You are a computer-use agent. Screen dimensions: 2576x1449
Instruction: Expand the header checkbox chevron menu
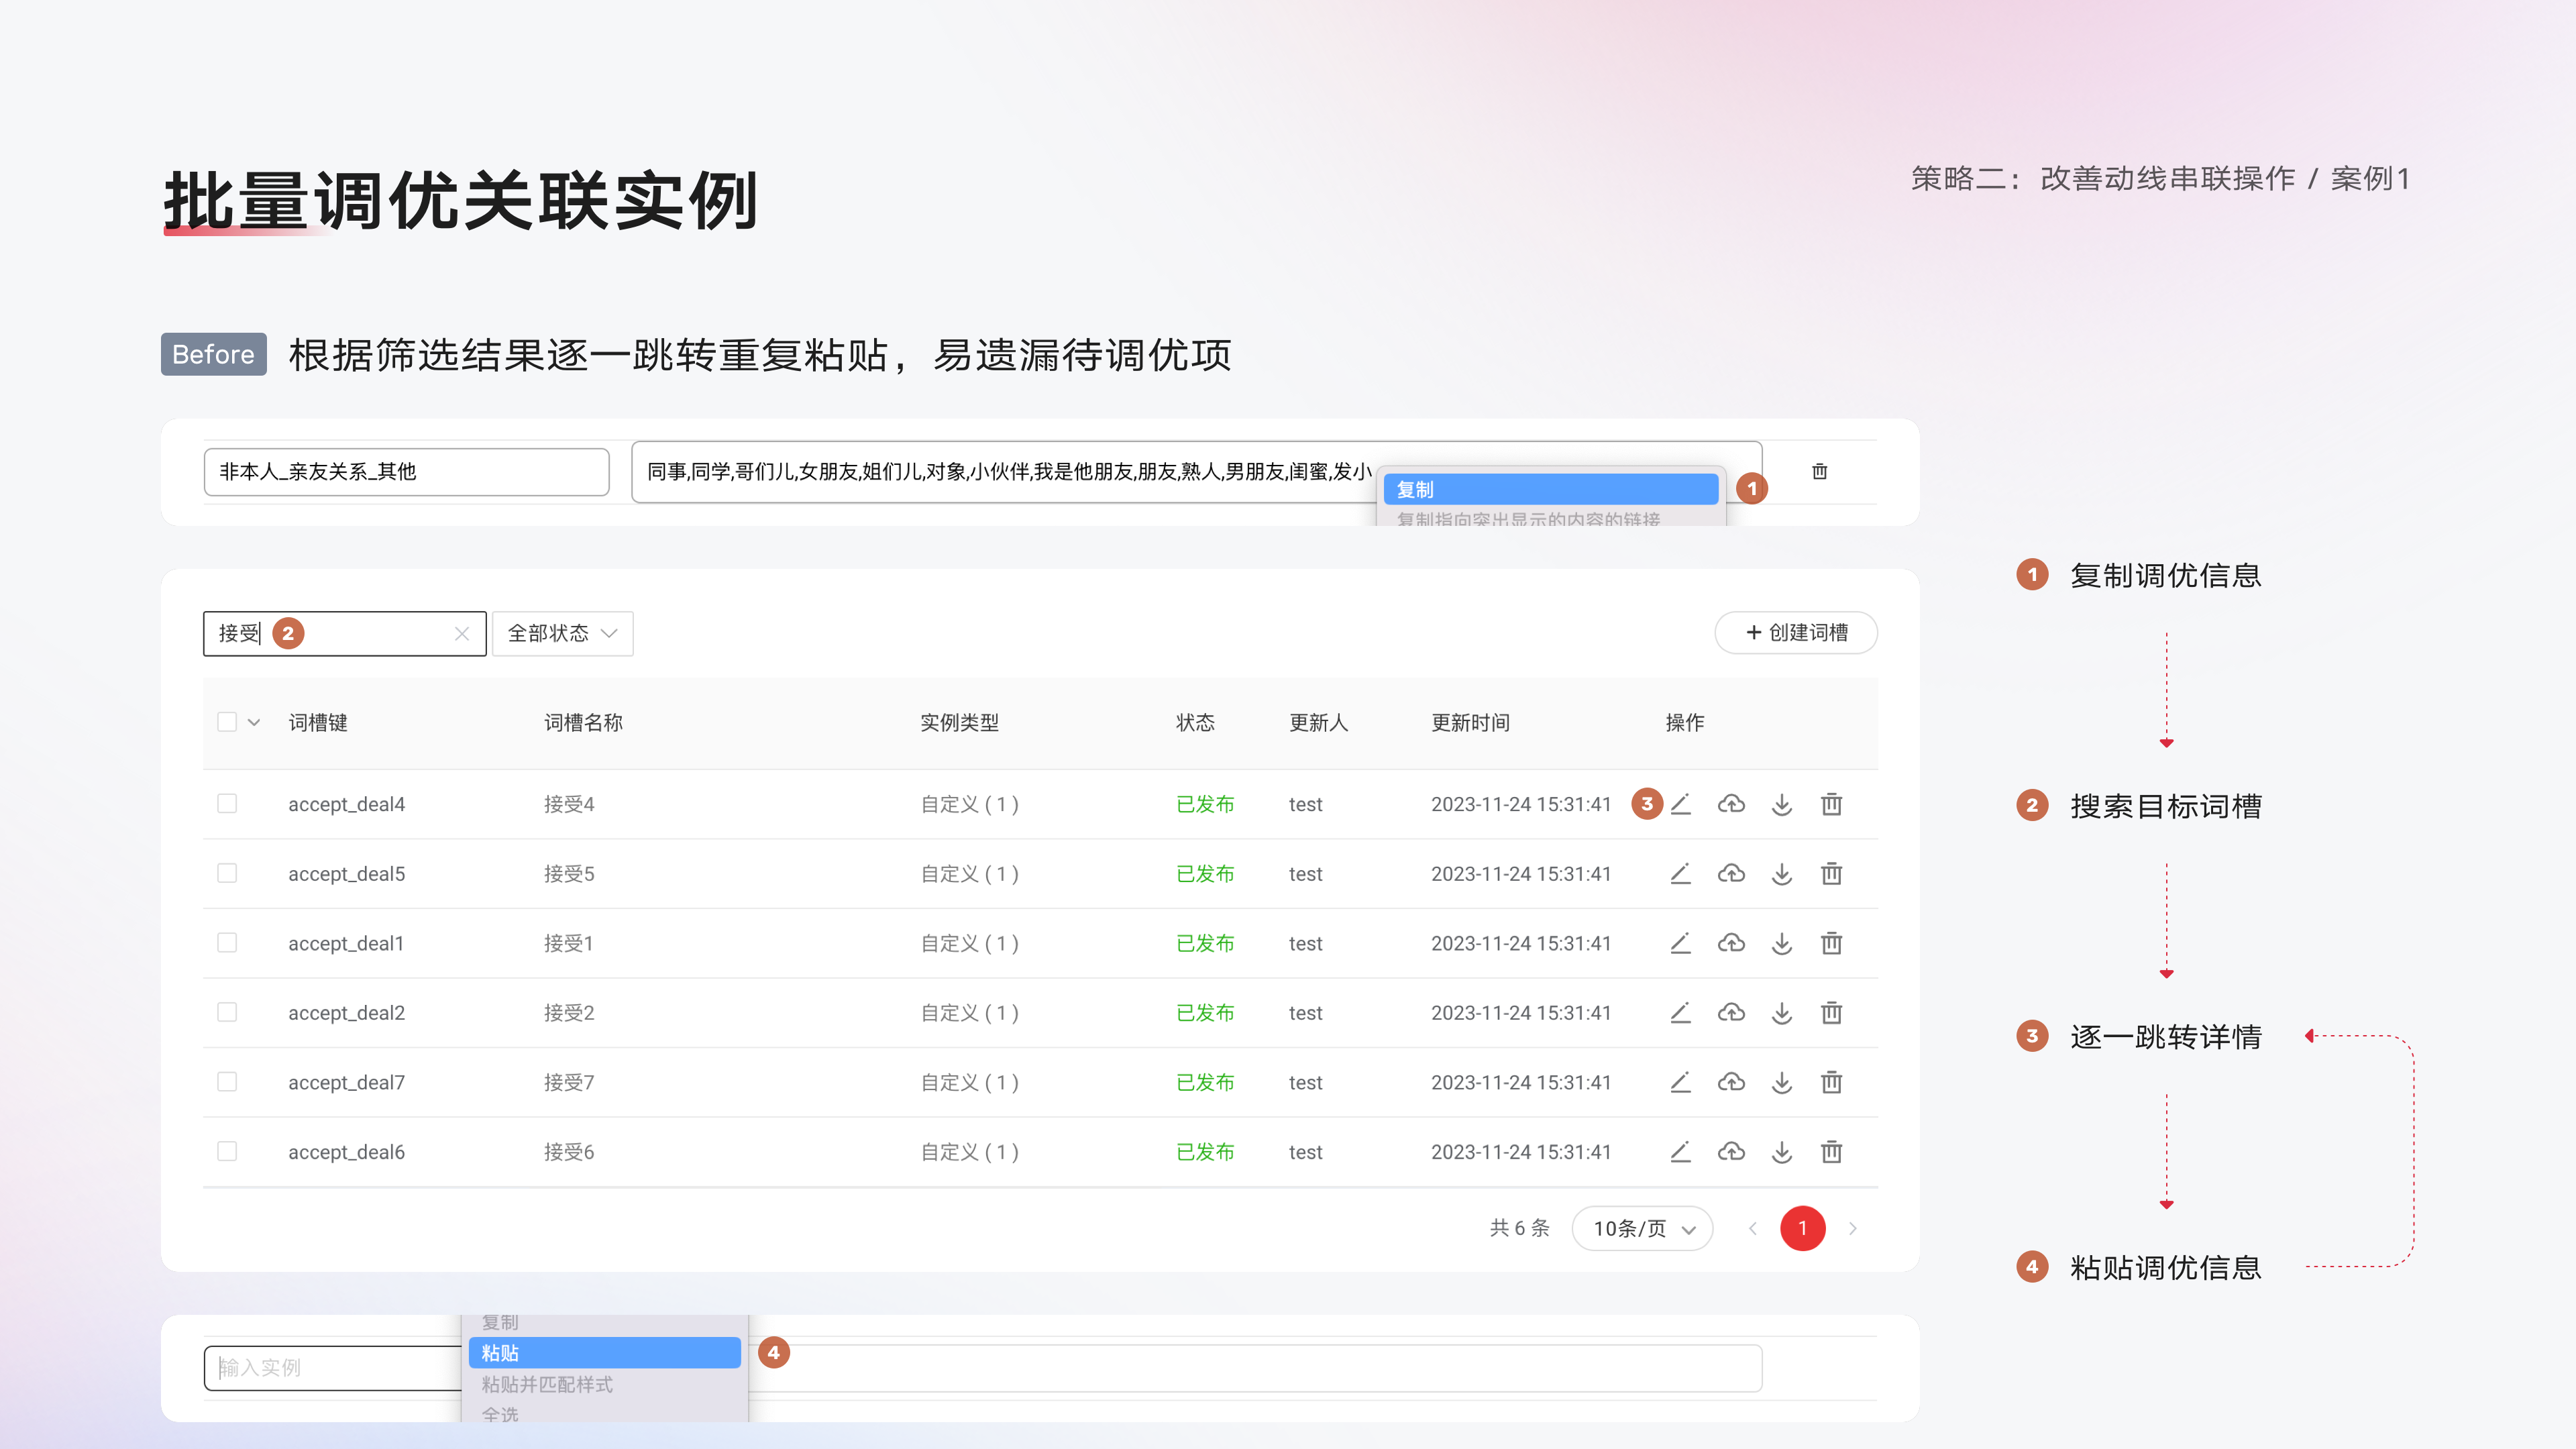254,722
